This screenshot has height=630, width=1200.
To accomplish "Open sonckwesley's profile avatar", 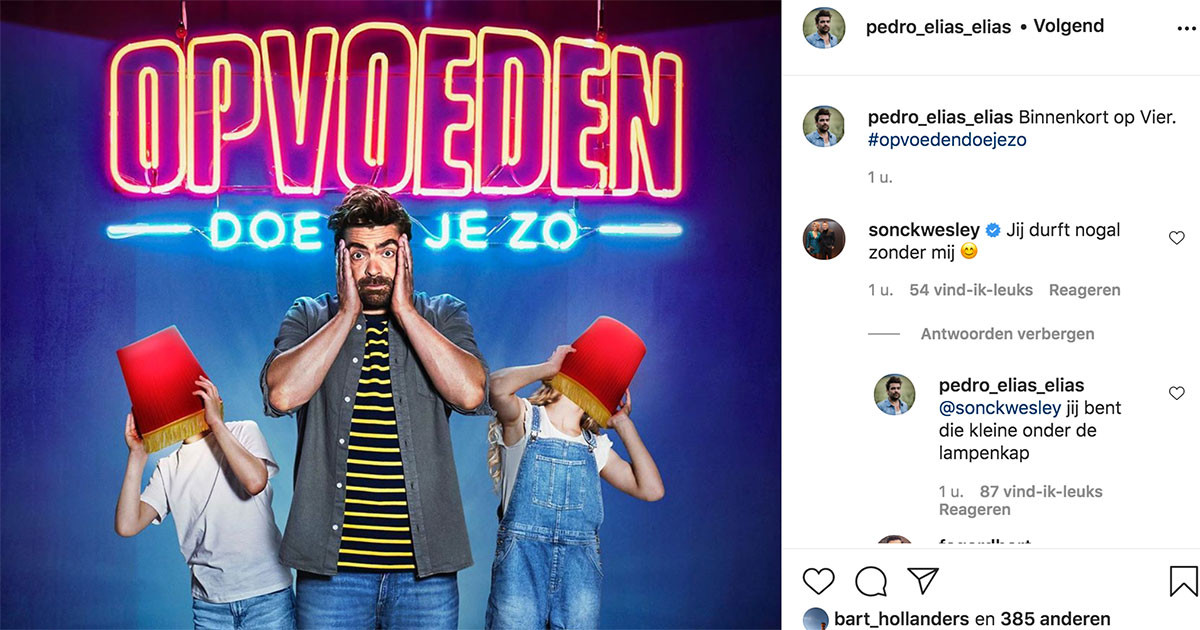I will click(x=825, y=238).
